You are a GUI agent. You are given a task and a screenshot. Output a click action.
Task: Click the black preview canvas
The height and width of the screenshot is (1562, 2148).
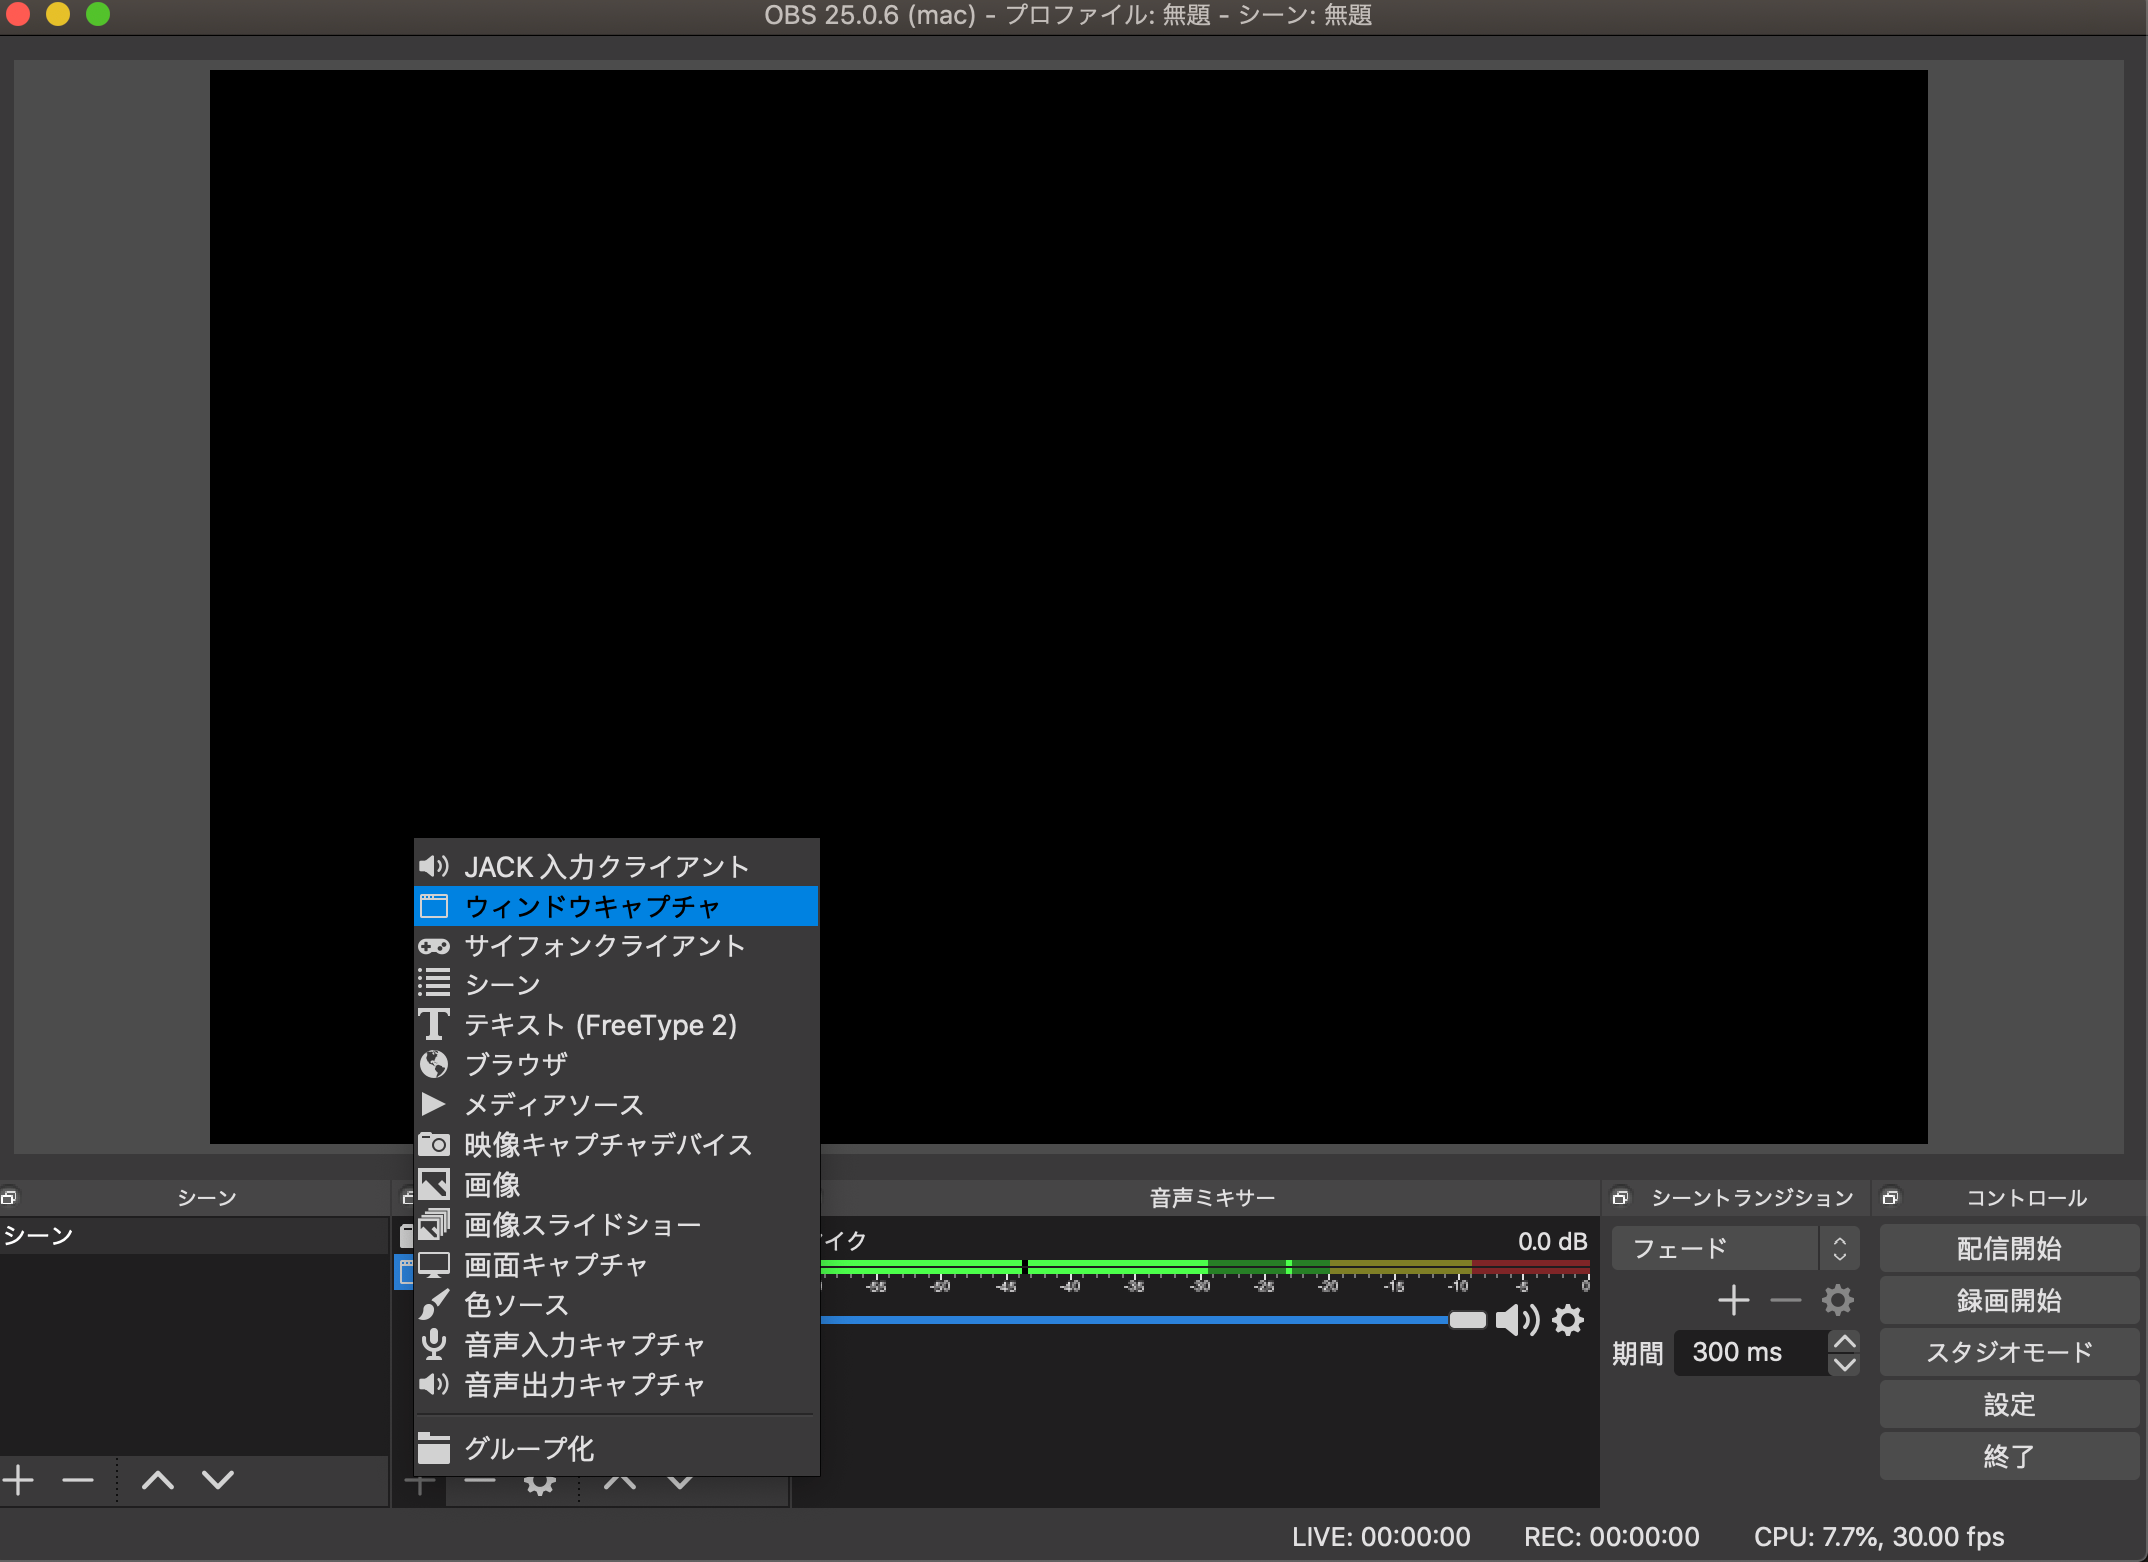pos(1068,606)
